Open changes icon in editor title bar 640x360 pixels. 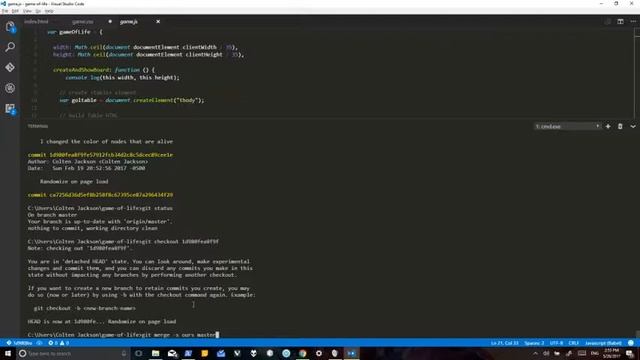click(608, 21)
